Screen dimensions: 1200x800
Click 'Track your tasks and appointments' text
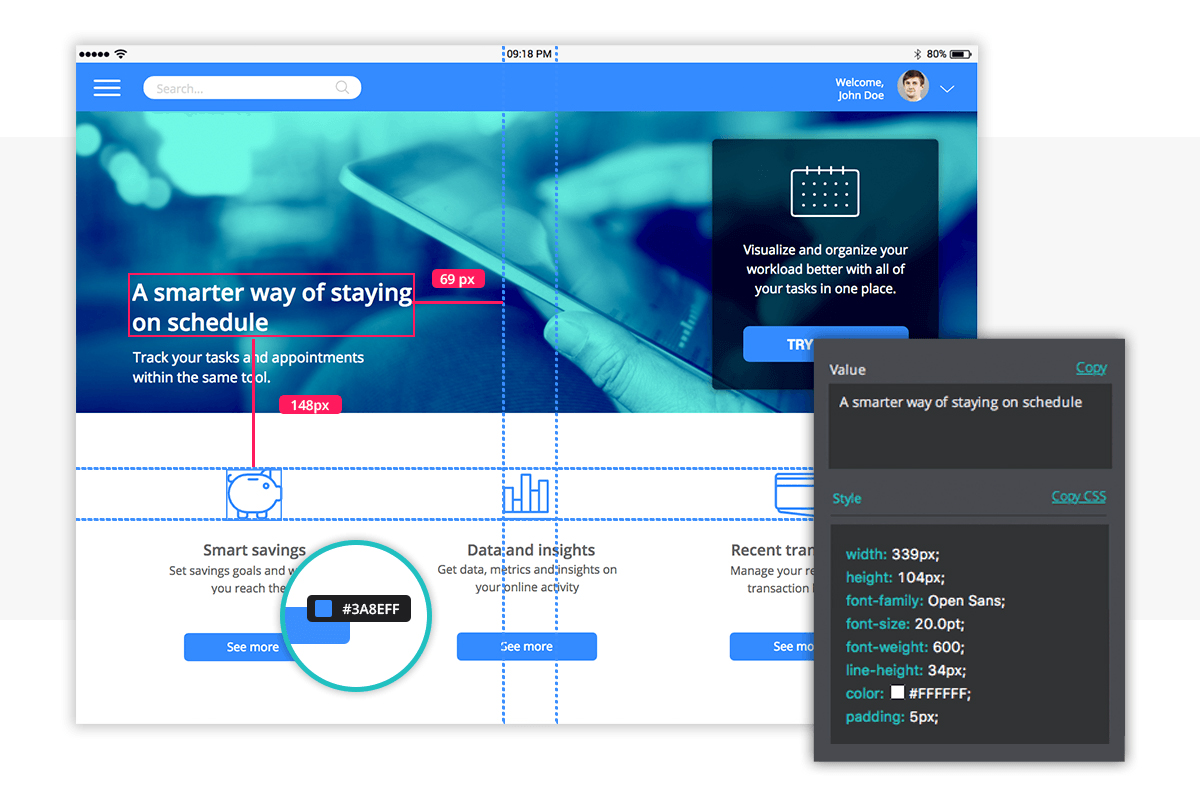tap(248, 357)
